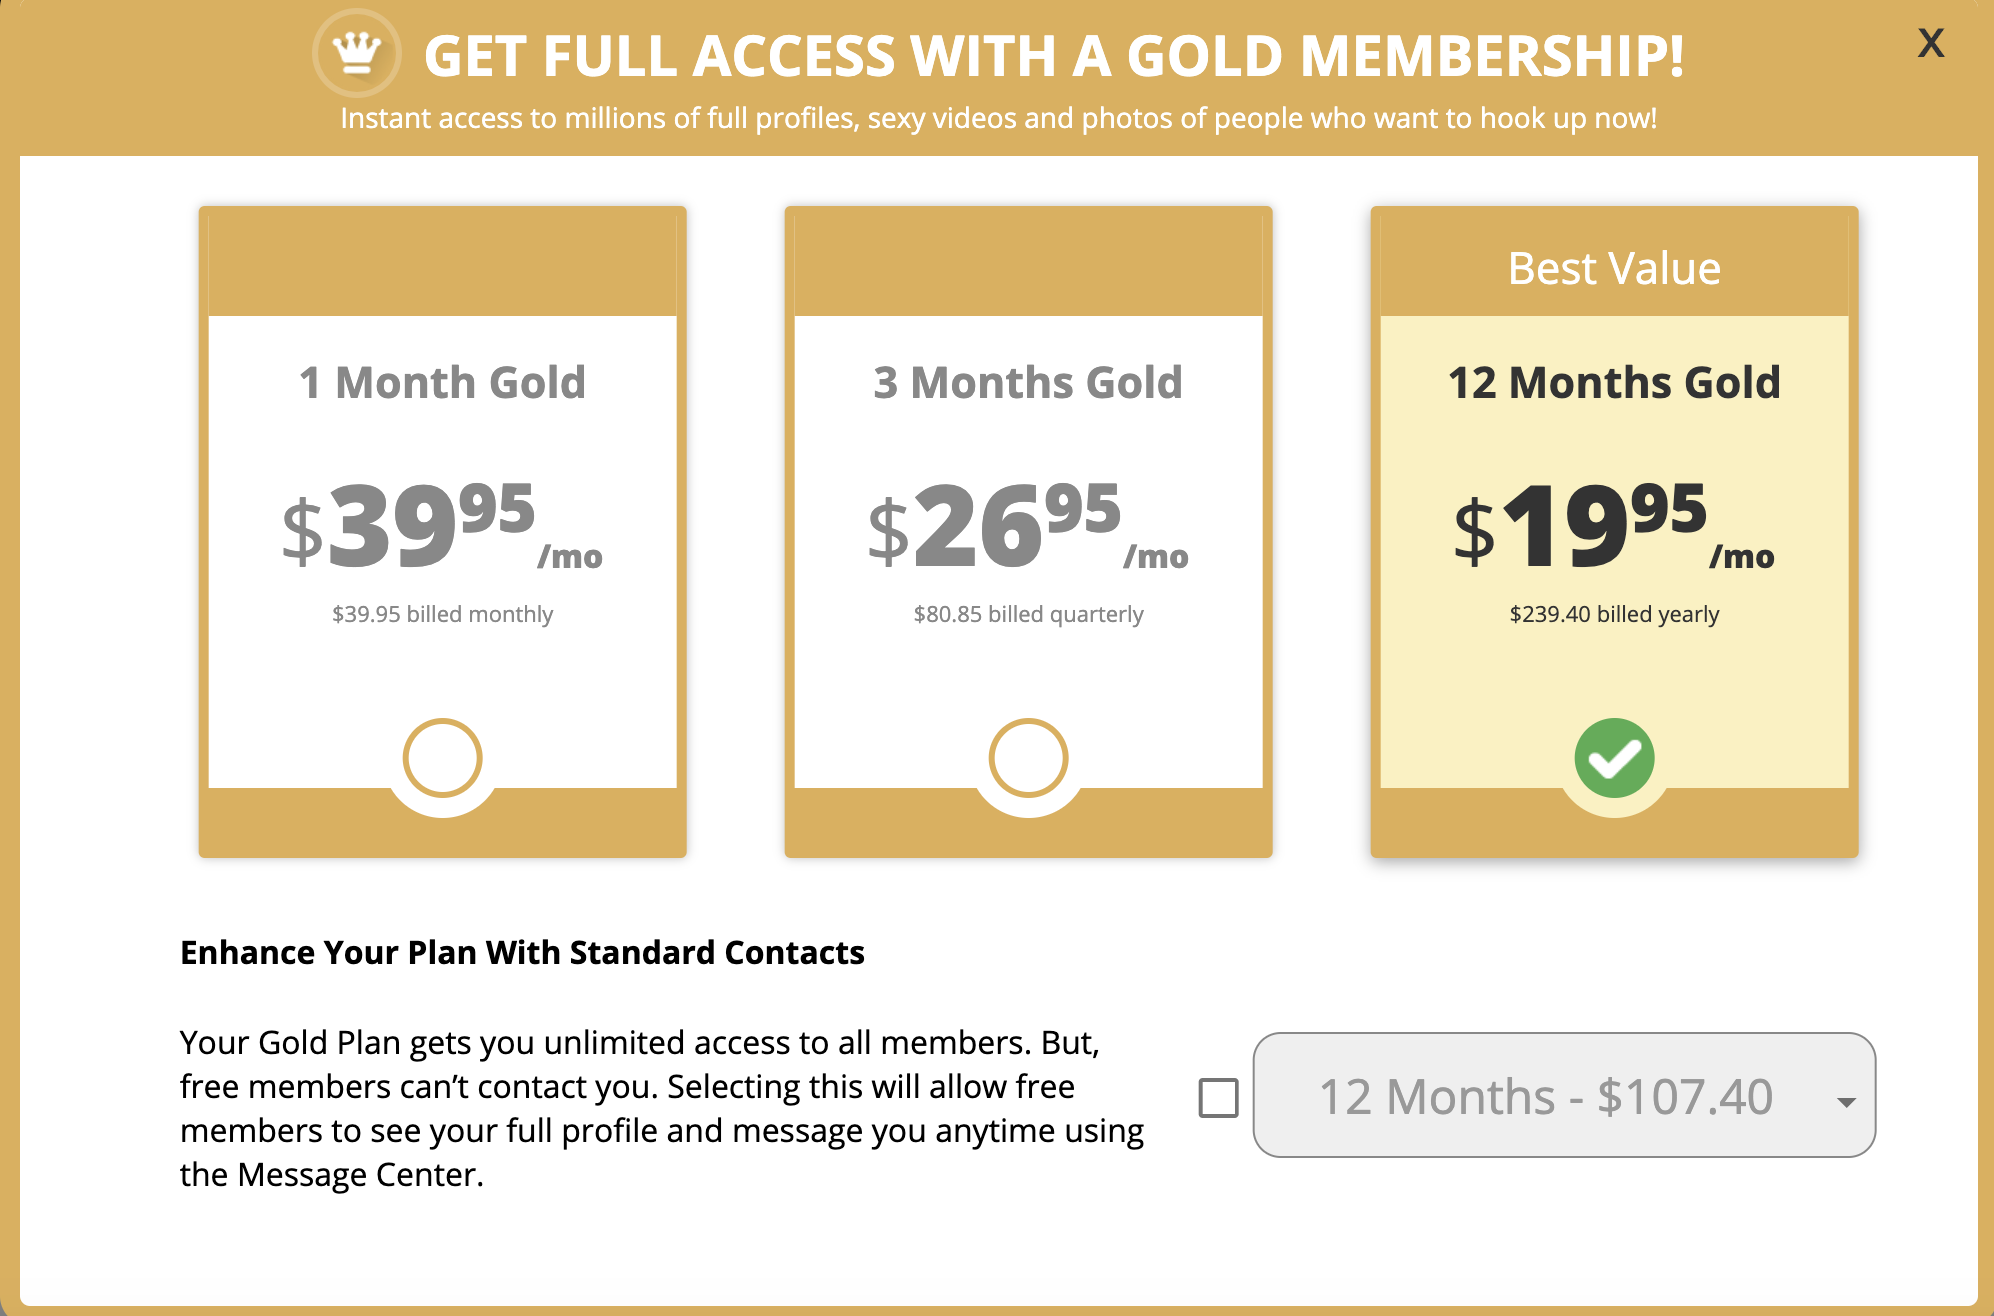Screen dimensions: 1994x1316
Task: Click the green checkmark on 12 Months Gold
Action: (x=1614, y=758)
